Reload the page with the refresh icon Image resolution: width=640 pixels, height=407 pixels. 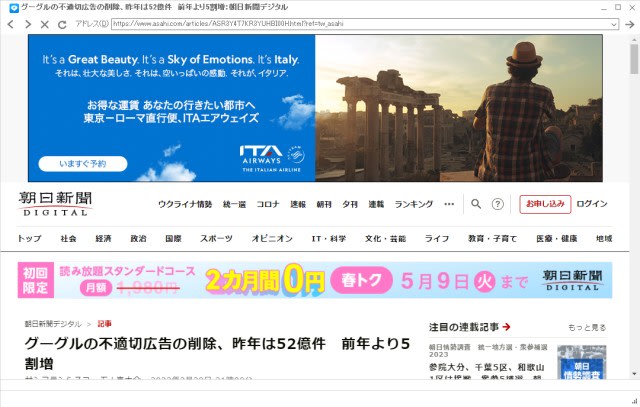pyautogui.click(x=62, y=24)
